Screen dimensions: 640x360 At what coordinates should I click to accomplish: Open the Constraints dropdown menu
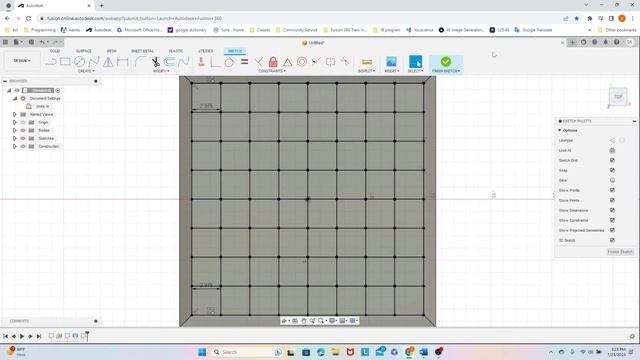pos(271,71)
